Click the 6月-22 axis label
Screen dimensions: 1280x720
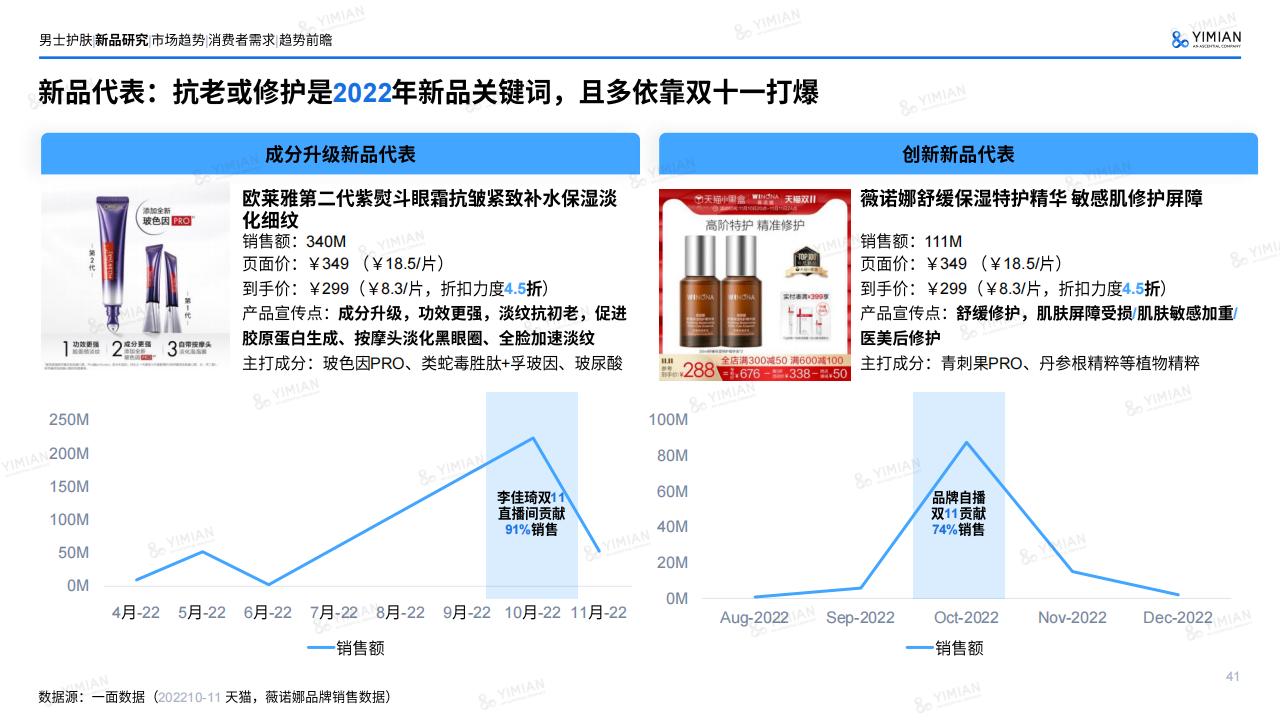(267, 612)
